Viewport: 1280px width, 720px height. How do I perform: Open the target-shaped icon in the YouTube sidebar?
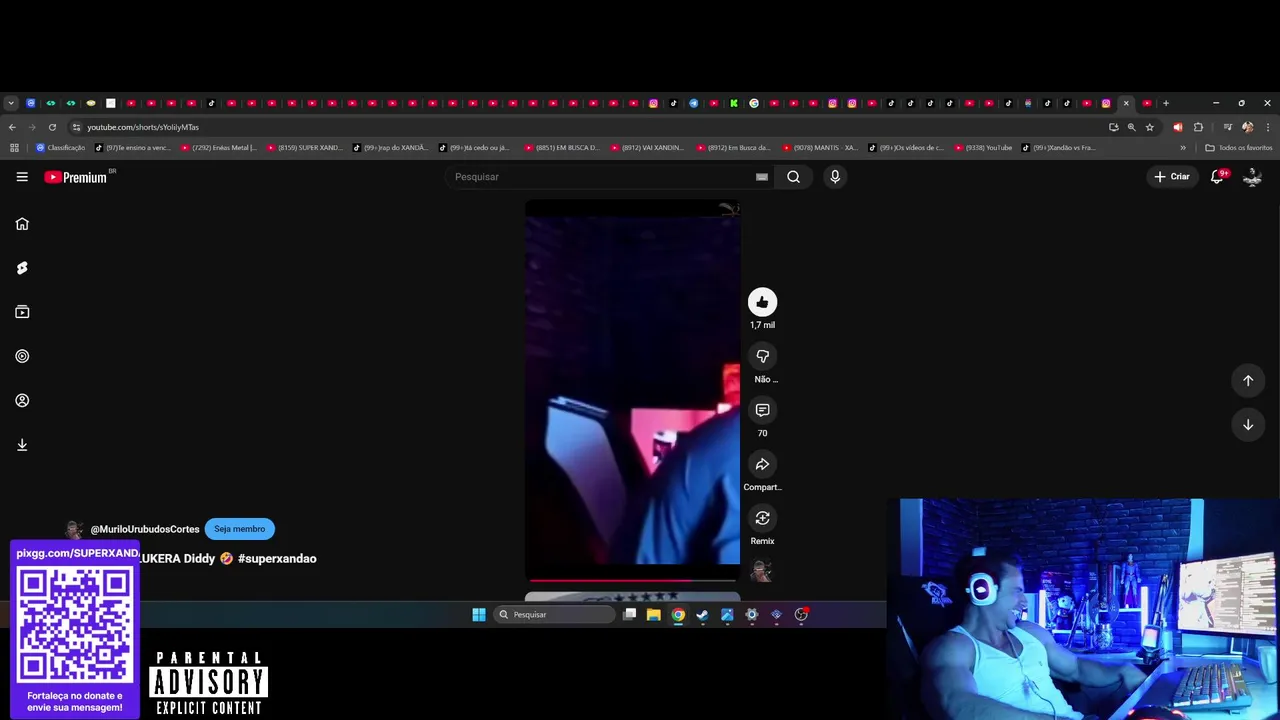[22, 356]
